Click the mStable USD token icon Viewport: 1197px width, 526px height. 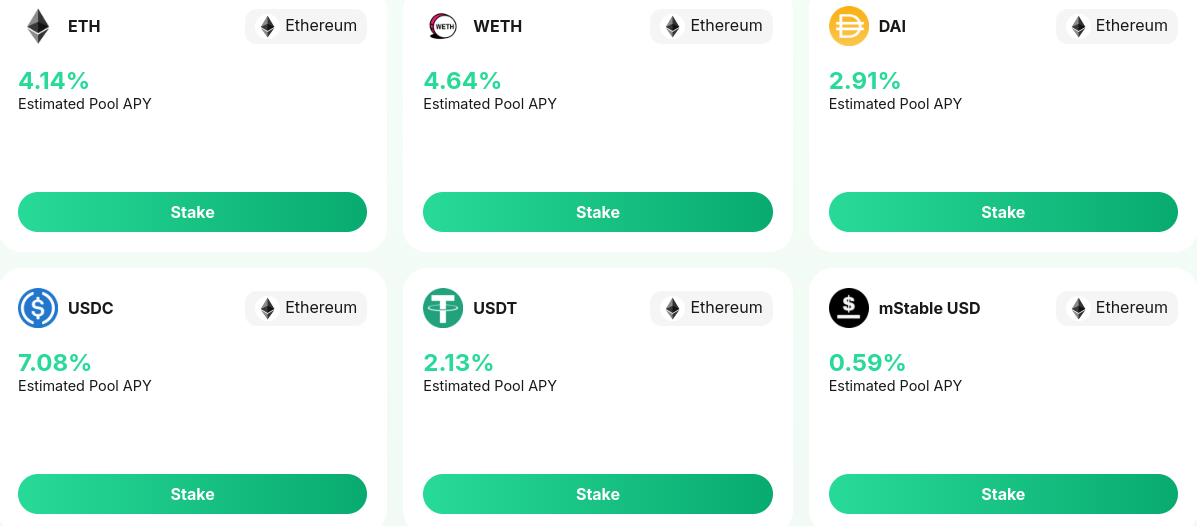849,308
